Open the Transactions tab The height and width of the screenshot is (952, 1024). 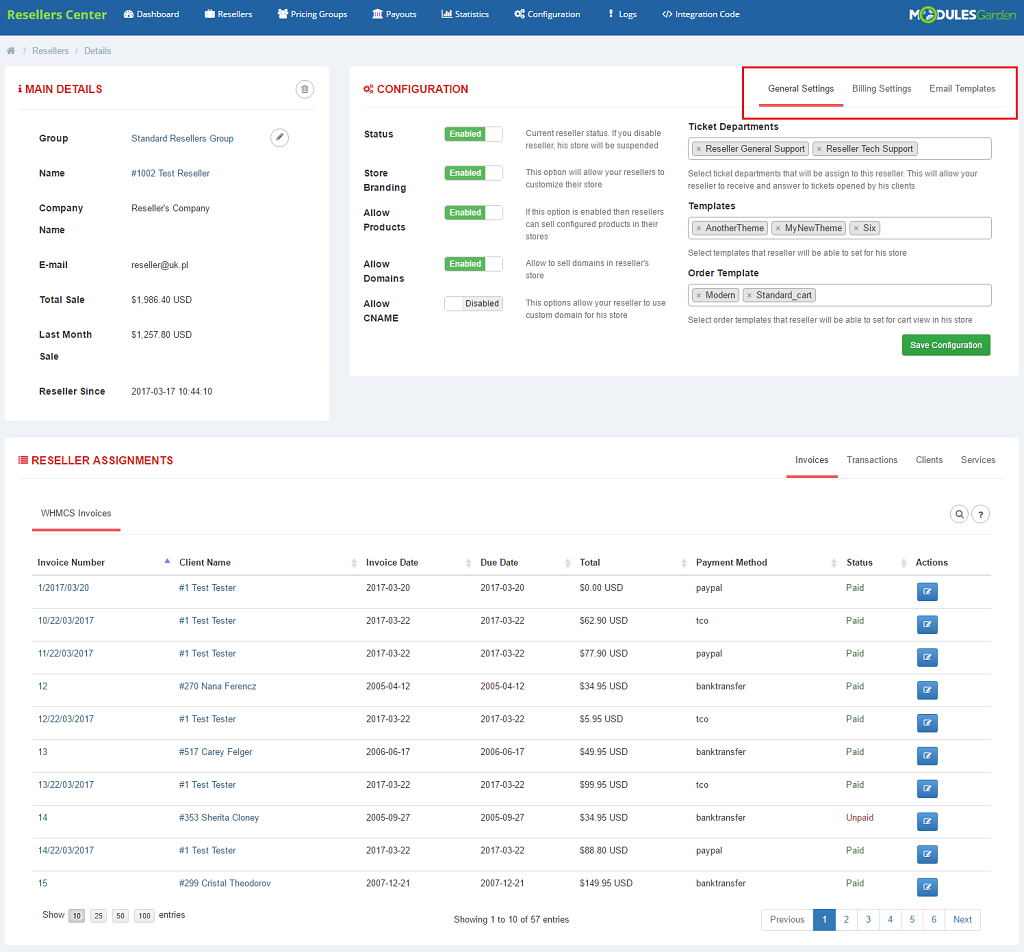(x=872, y=460)
